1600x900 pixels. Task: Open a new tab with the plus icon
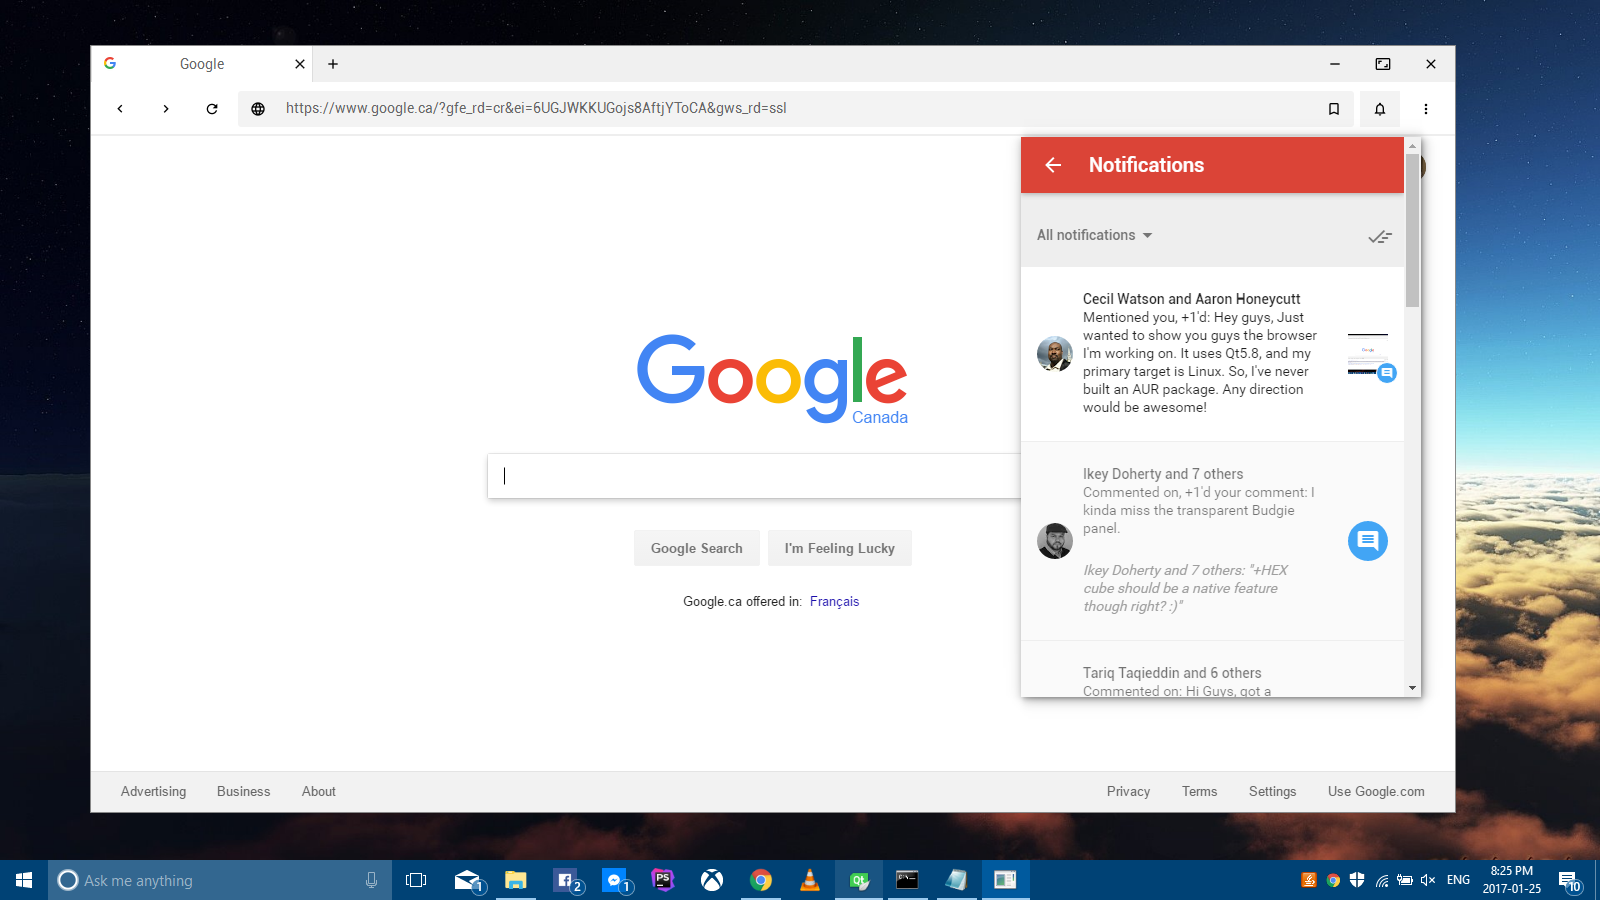pos(333,64)
